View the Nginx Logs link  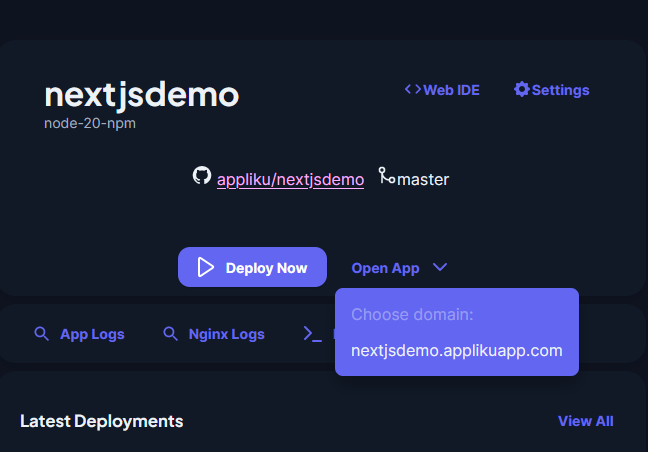click(x=226, y=334)
